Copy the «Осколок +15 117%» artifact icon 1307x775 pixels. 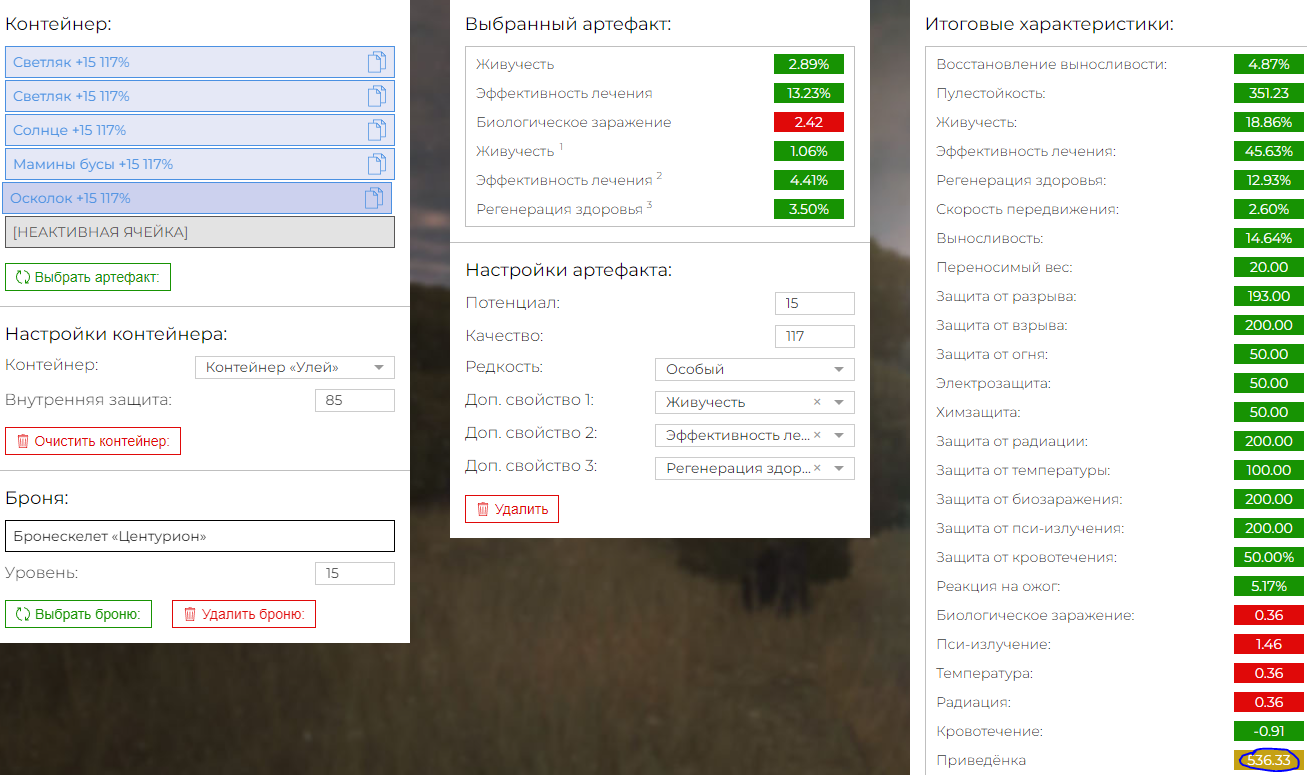(373, 198)
